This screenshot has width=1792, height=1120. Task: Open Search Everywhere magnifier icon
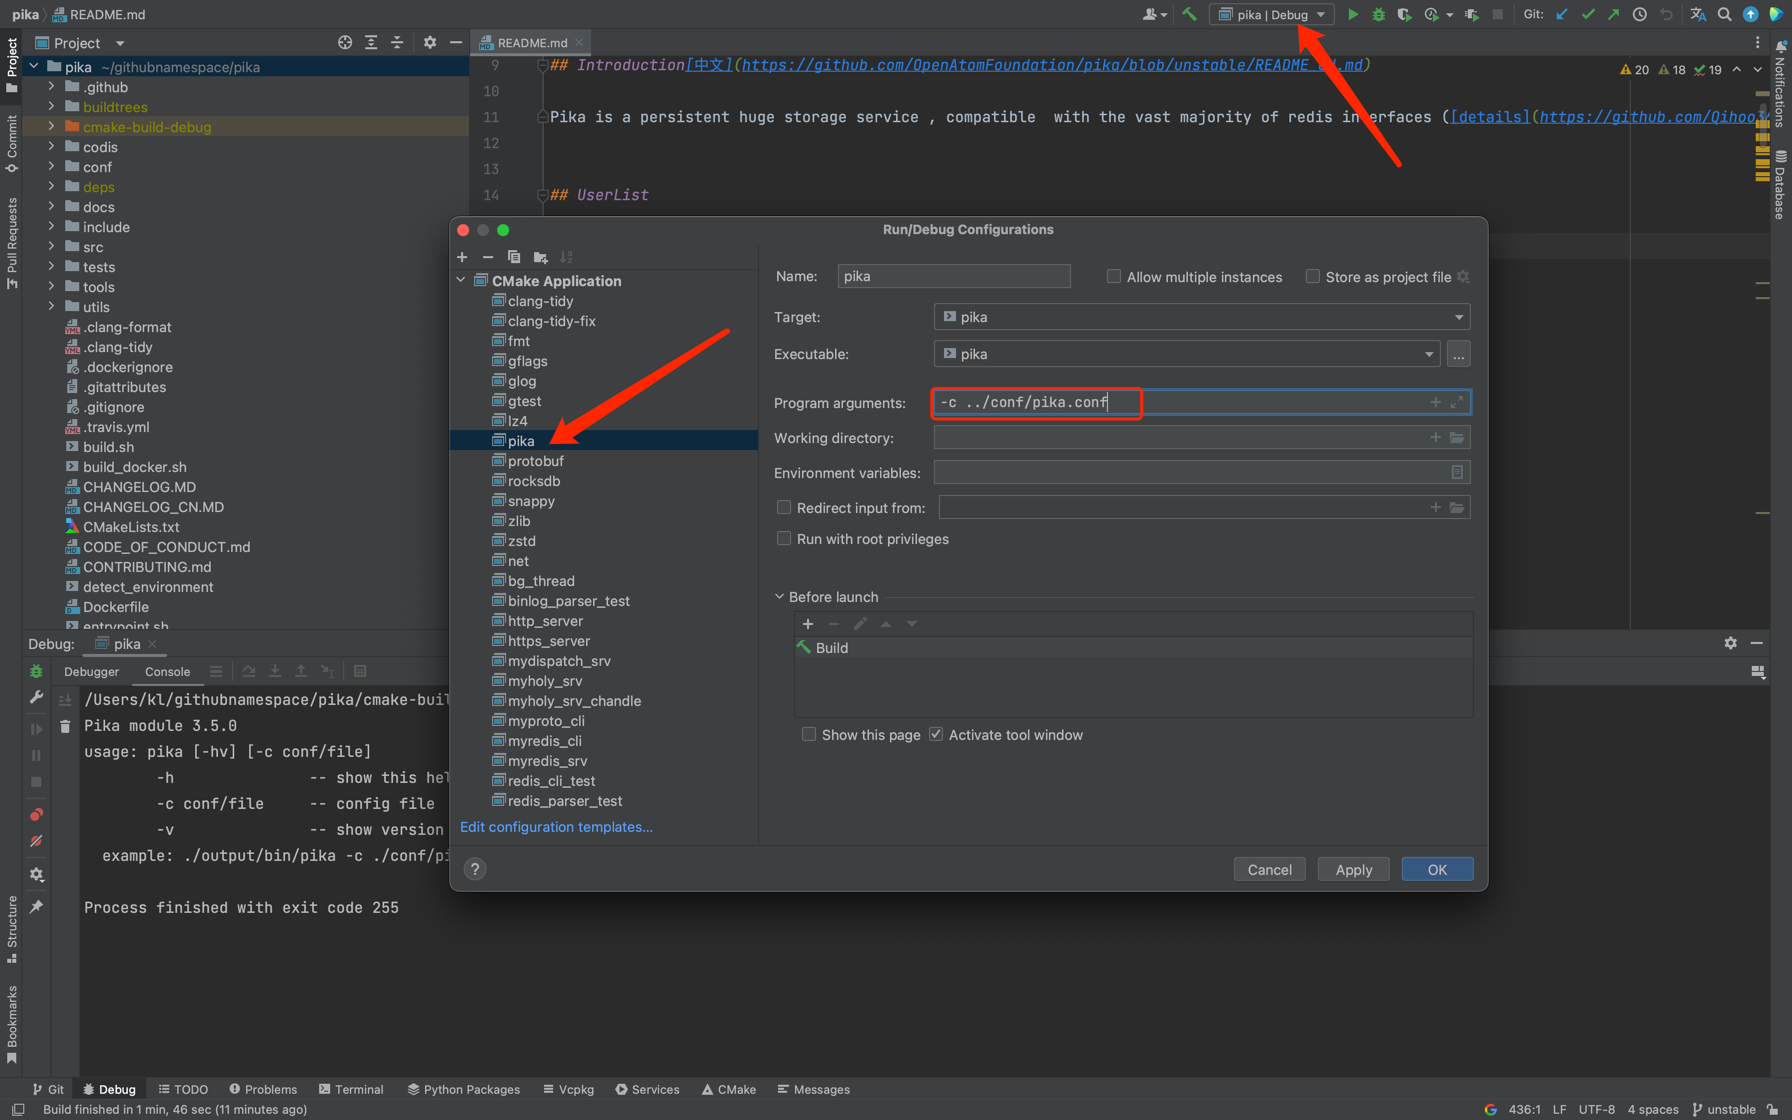pyautogui.click(x=1724, y=14)
